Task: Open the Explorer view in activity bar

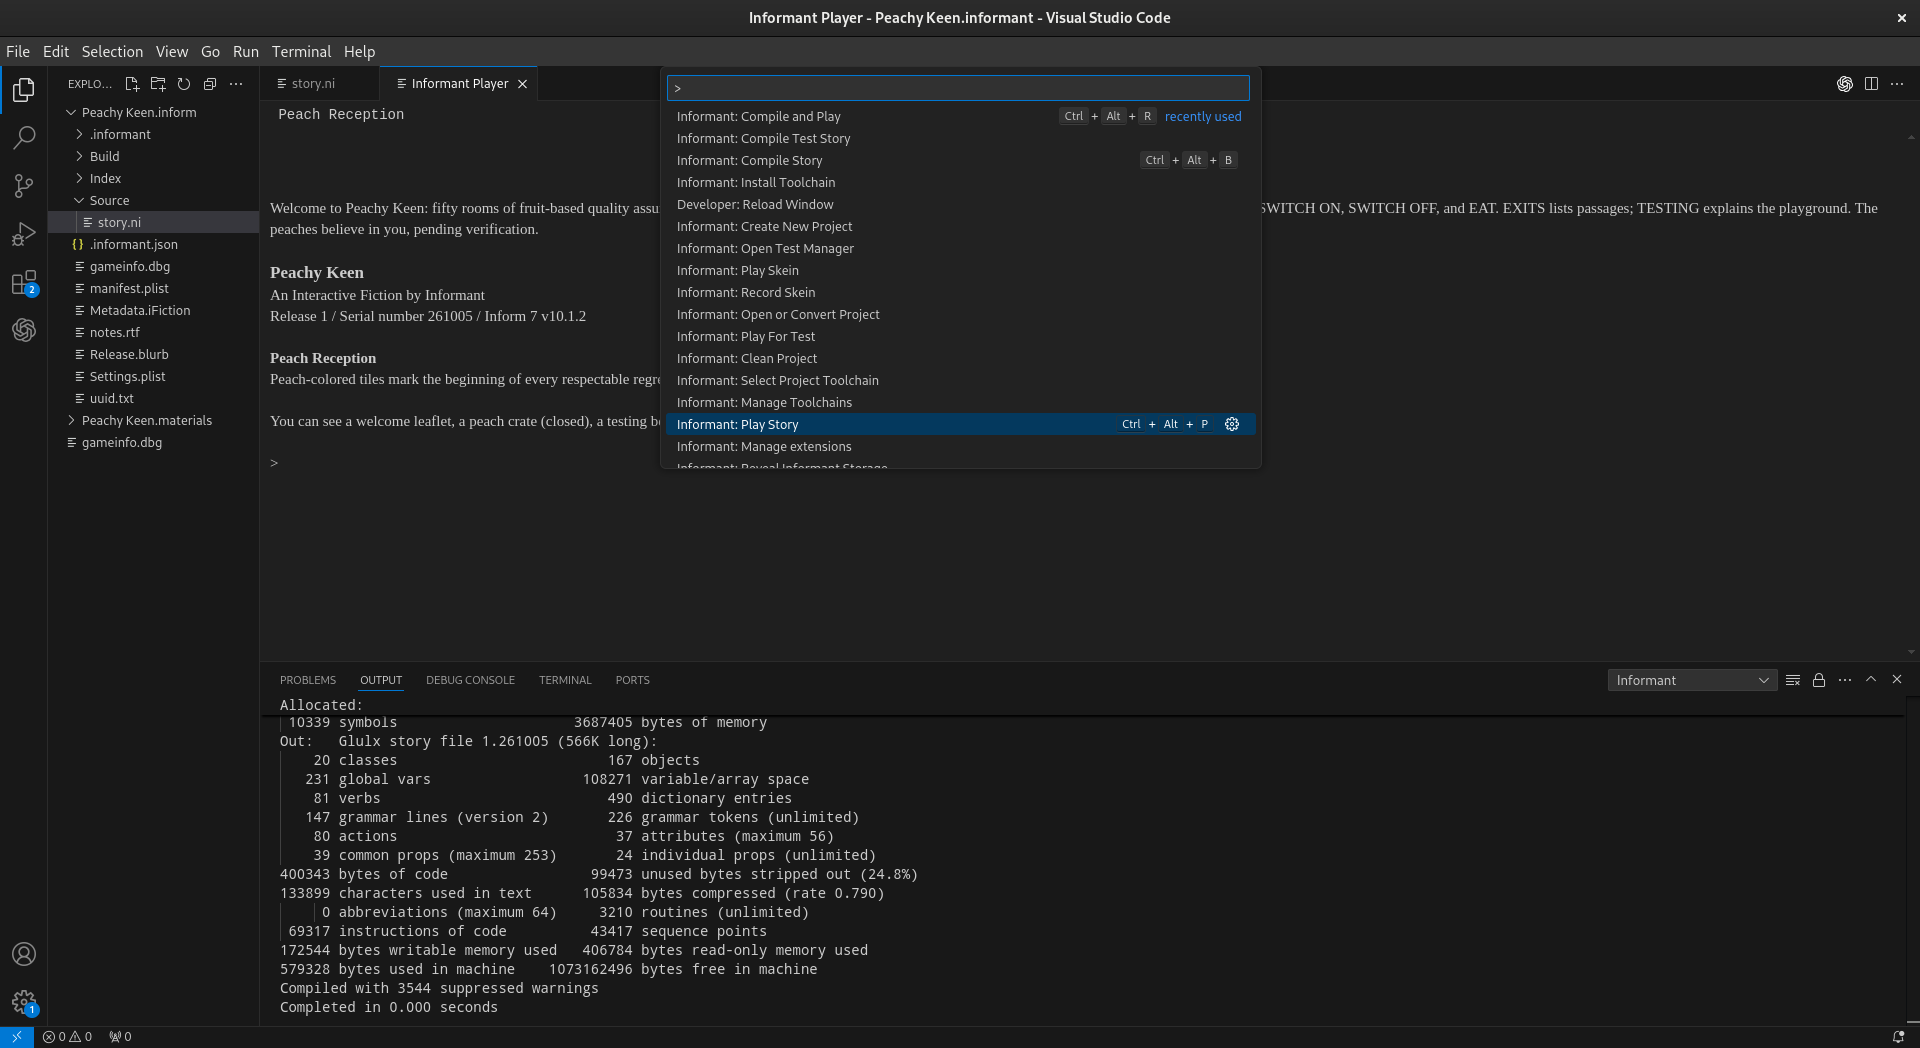Action: click(x=24, y=90)
